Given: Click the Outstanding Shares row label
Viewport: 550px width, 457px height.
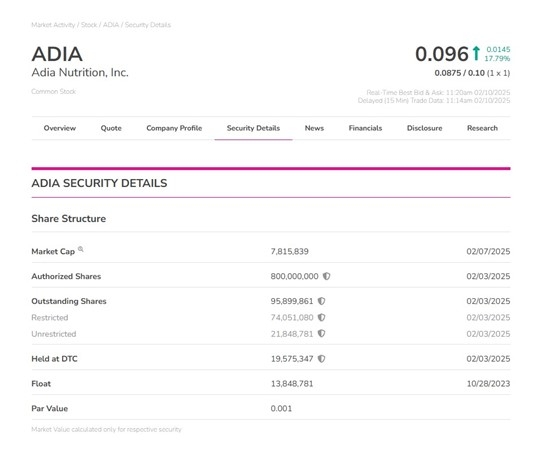Looking at the screenshot, I should (x=69, y=301).
